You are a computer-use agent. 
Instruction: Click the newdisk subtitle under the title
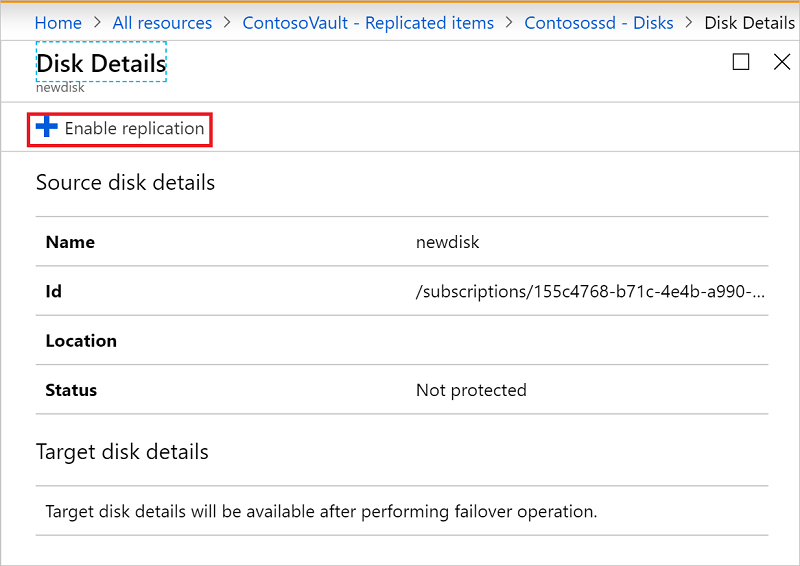pyautogui.click(x=60, y=87)
